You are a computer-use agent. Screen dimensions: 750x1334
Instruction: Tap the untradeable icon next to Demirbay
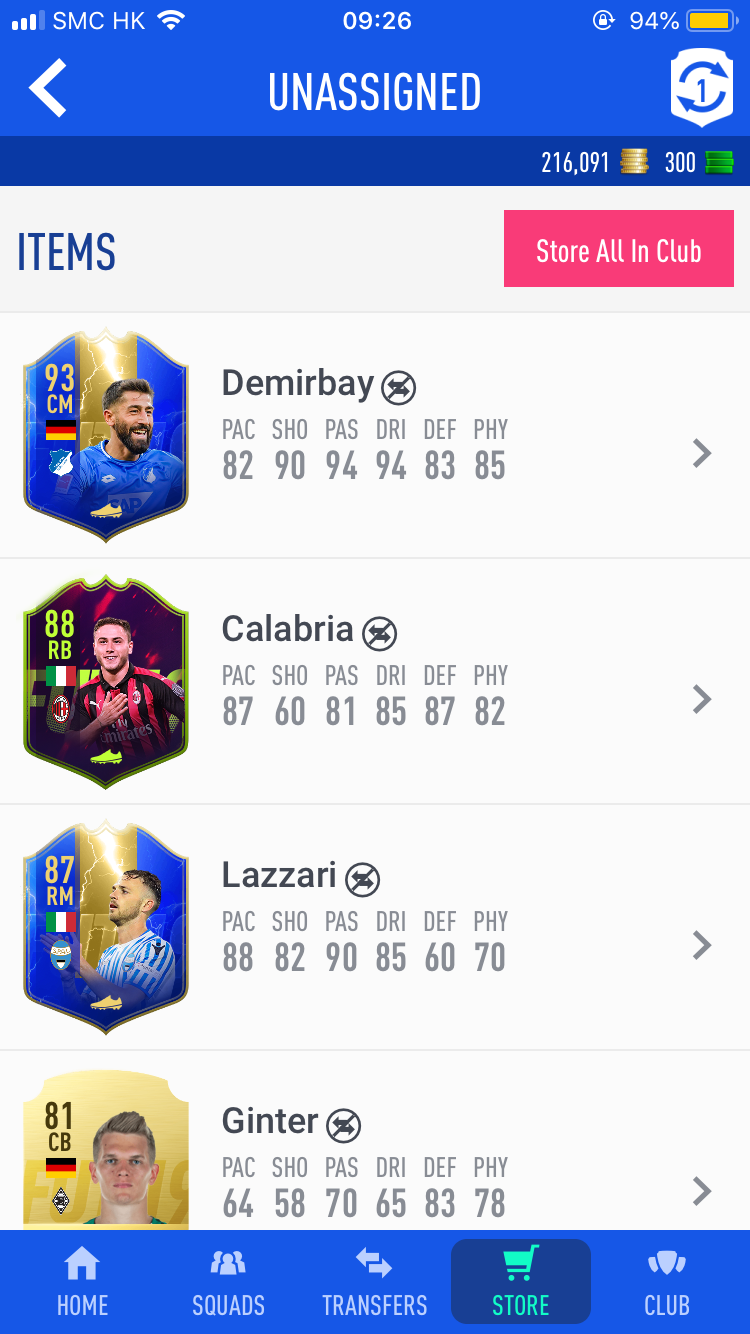399,387
